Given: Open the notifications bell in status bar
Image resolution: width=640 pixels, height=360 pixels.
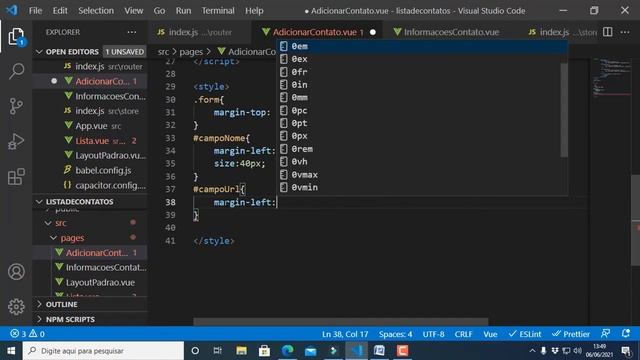Looking at the screenshot, I should click(625, 334).
